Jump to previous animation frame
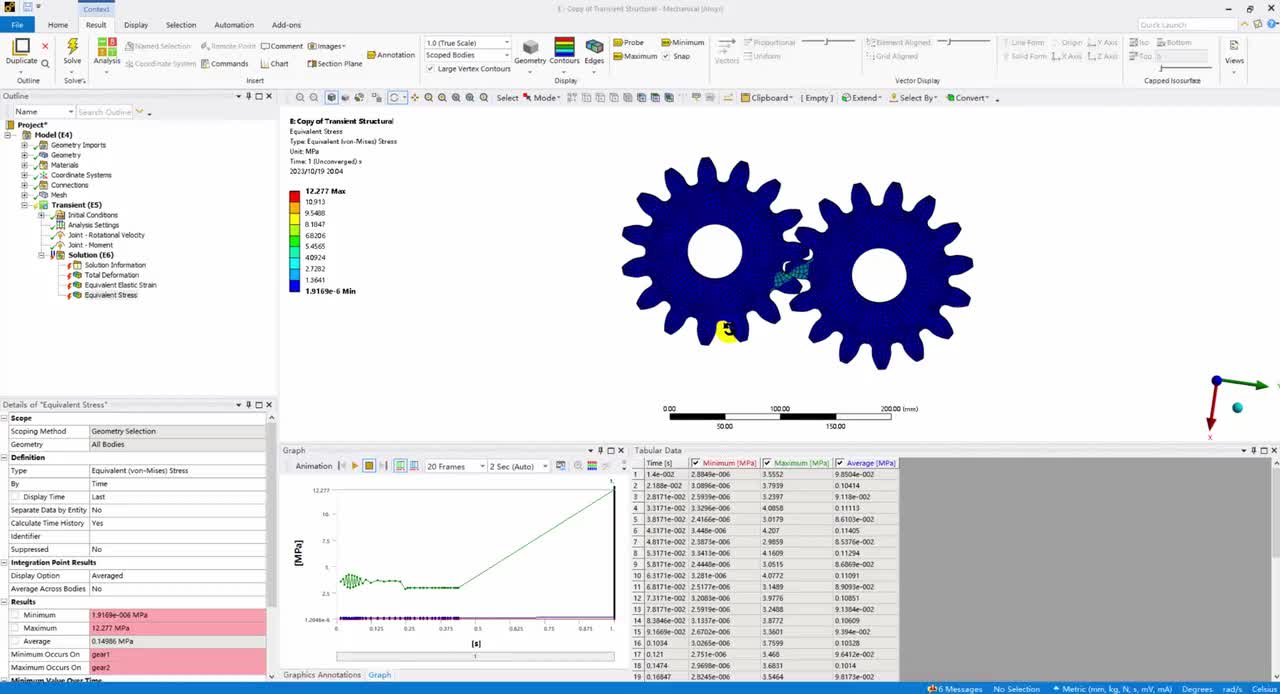The width and height of the screenshot is (1280, 694). (341, 466)
